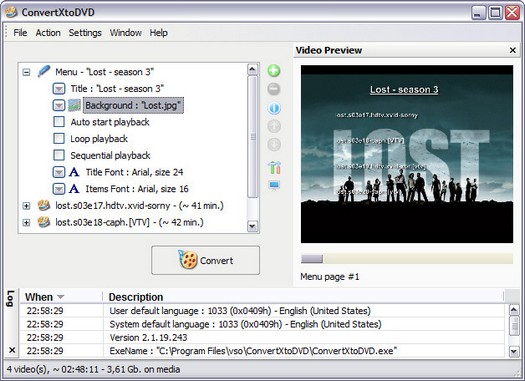Open the settings tools icon
Viewport: 525px width, 381px height.
pyautogui.click(x=274, y=167)
